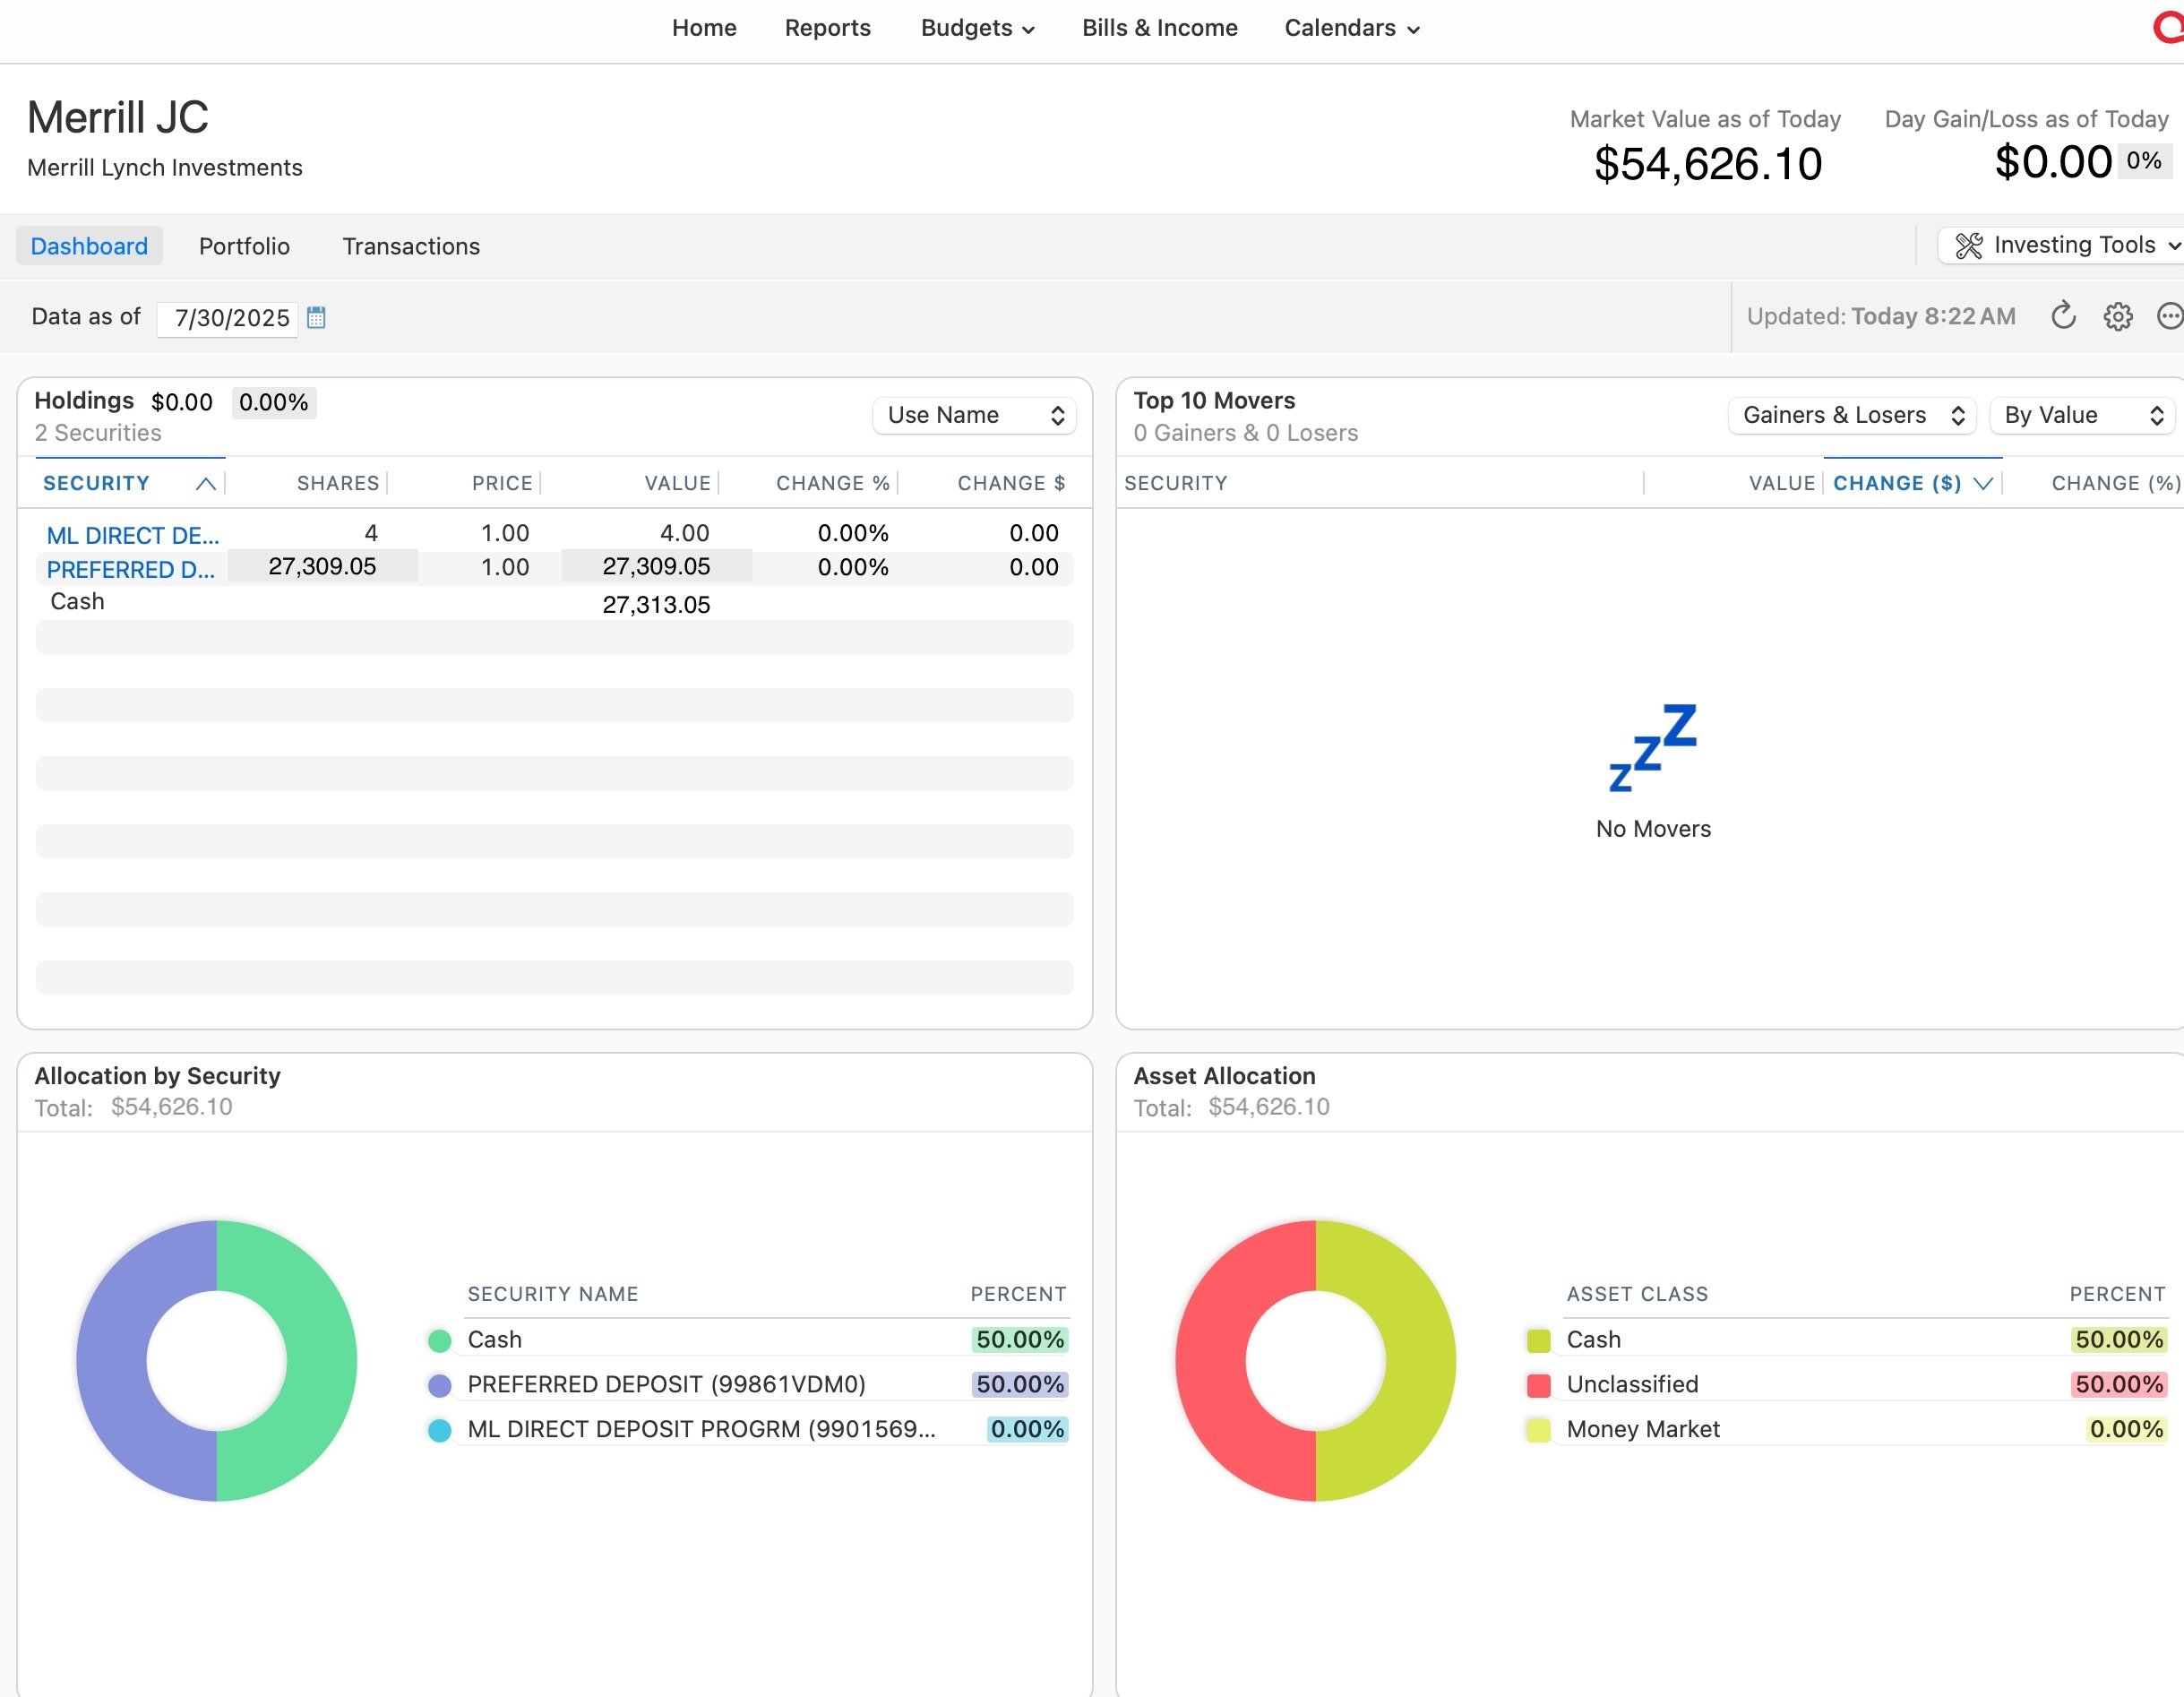Click the red Unclassified asset swatch
Image resolution: width=2184 pixels, height=1697 pixels.
[1538, 1386]
